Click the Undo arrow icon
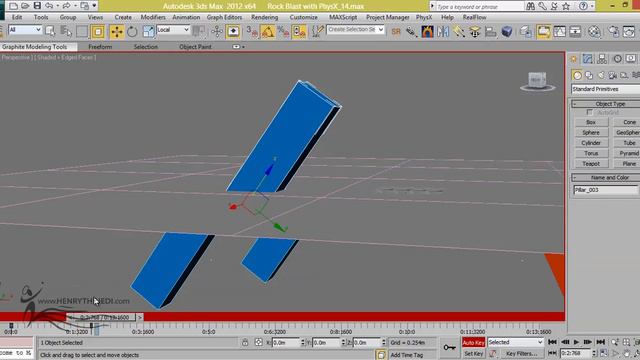Viewport: 640px width, 360px height. [49, 6]
